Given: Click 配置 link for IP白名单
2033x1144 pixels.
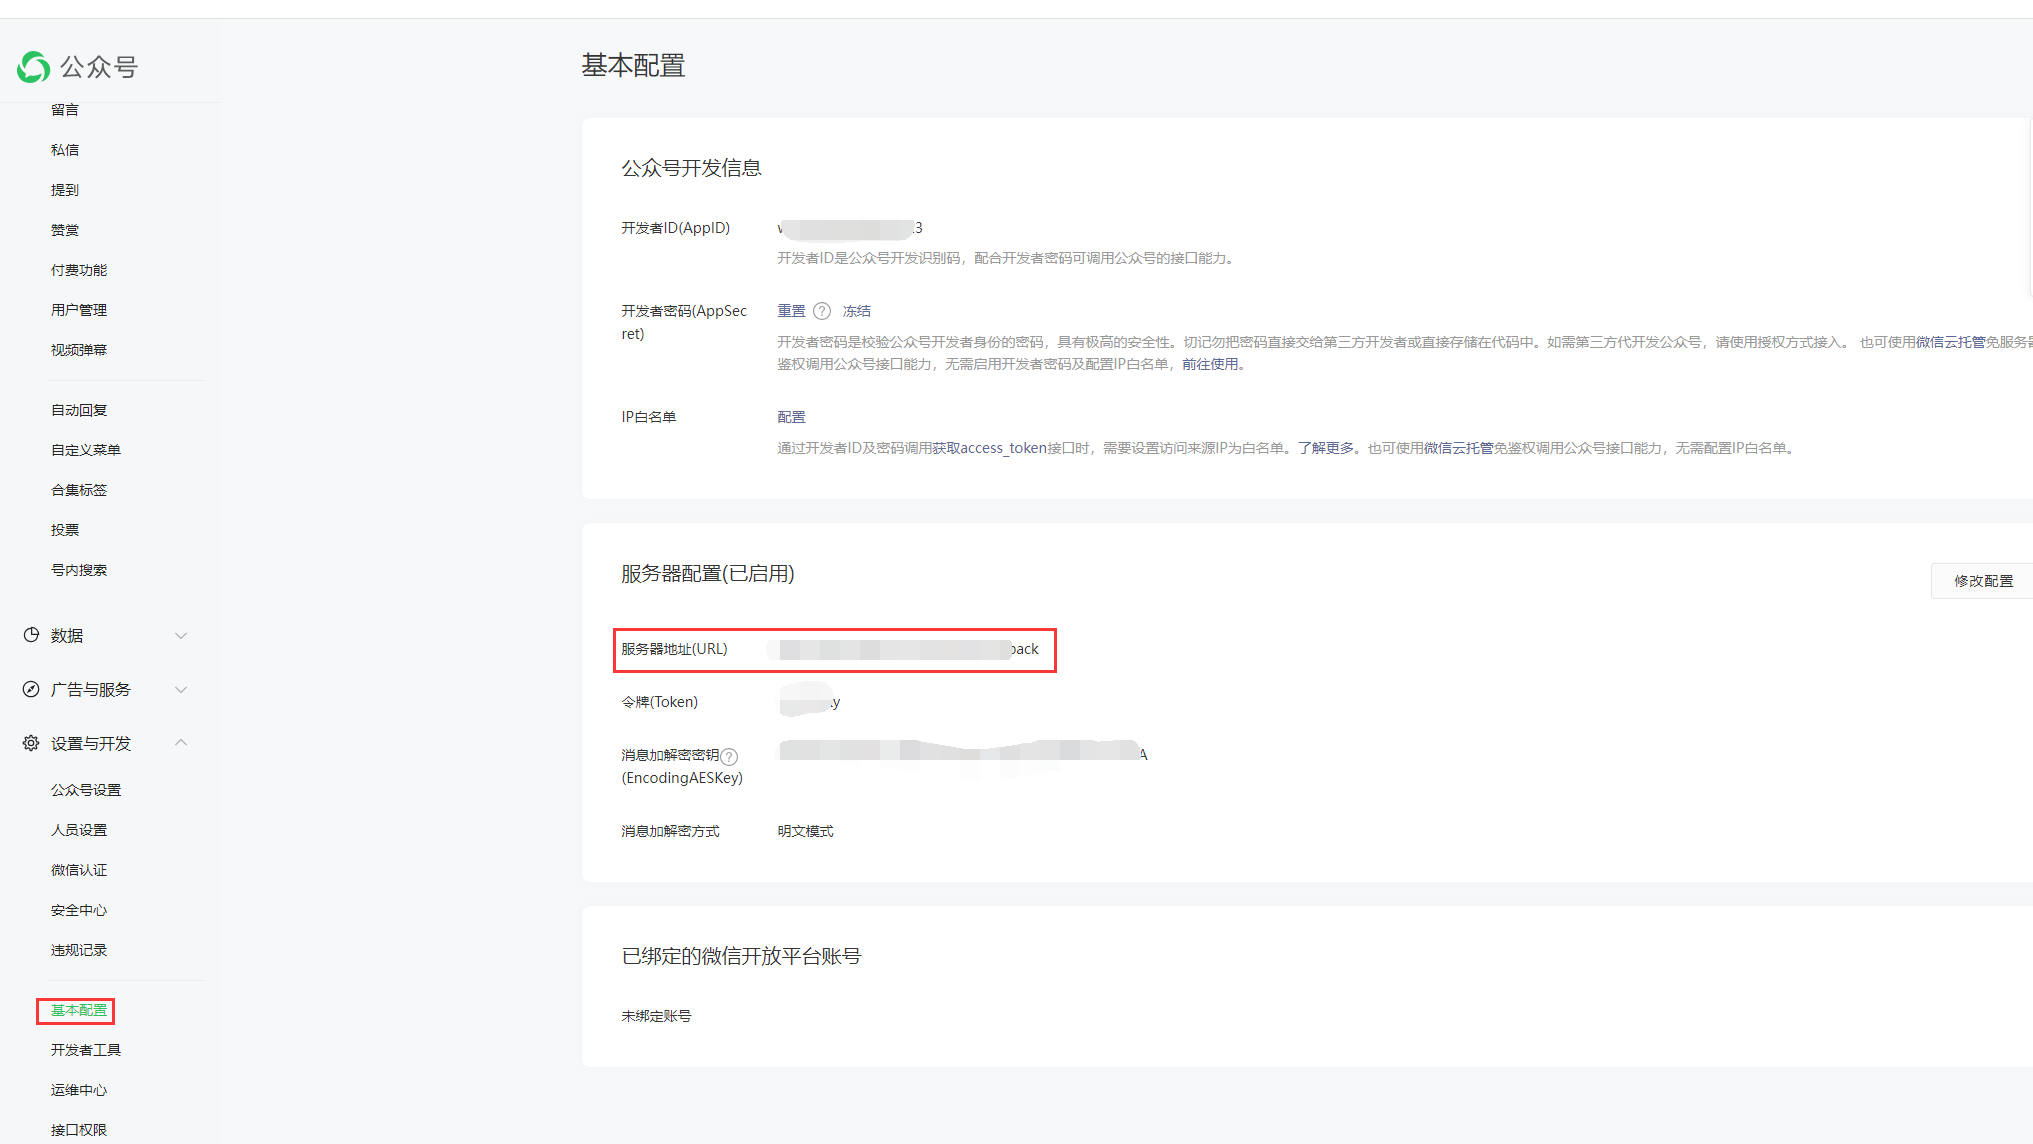Looking at the screenshot, I should click(x=791, y=417).
